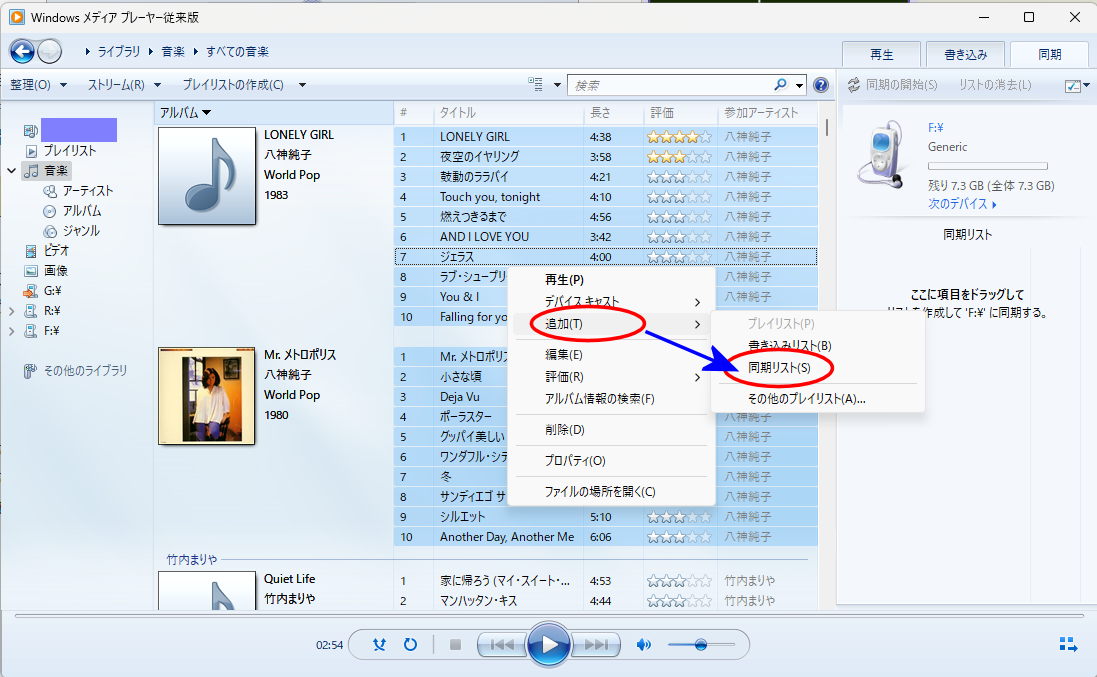This screenshot has width=1097, height=677.
Task: Click the view options icon
Action: pyautogui.click(x=535, y=85)
